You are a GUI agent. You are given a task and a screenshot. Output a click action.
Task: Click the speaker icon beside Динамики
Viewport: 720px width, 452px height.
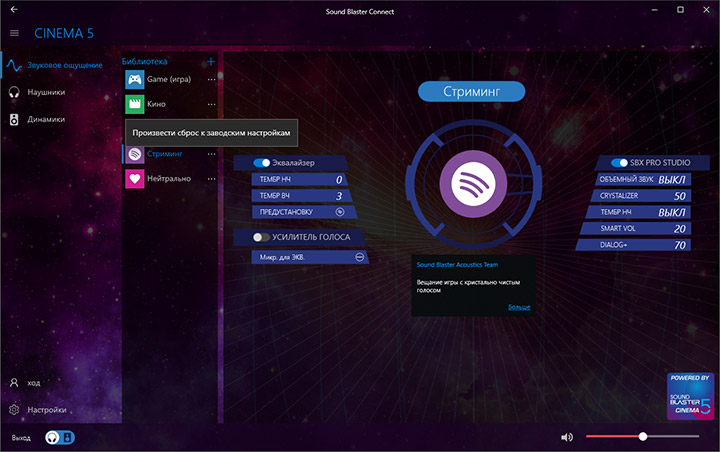coord(14,119)
